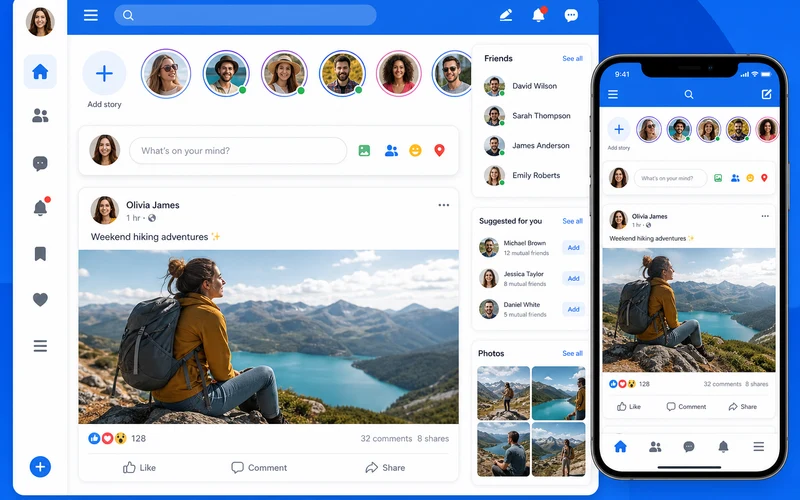Select Messages tab in phone bottom bar
Viewport: 800px width, 500px height.
click(x=689, y=447)
